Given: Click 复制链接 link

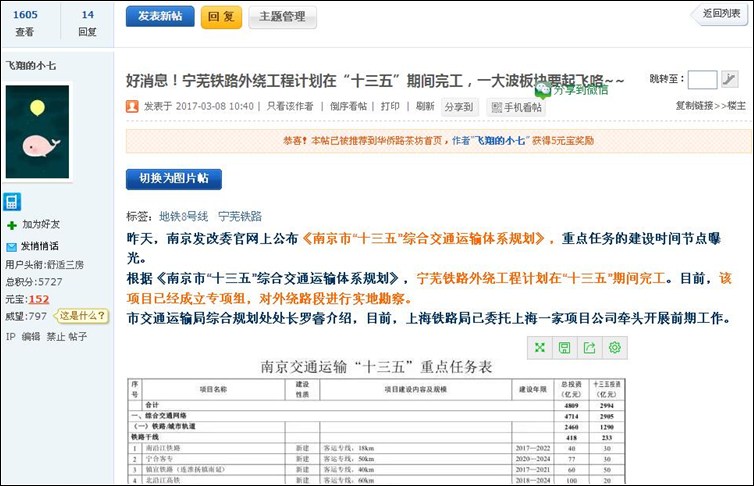Looking at the screenshot, I should 694,106.
